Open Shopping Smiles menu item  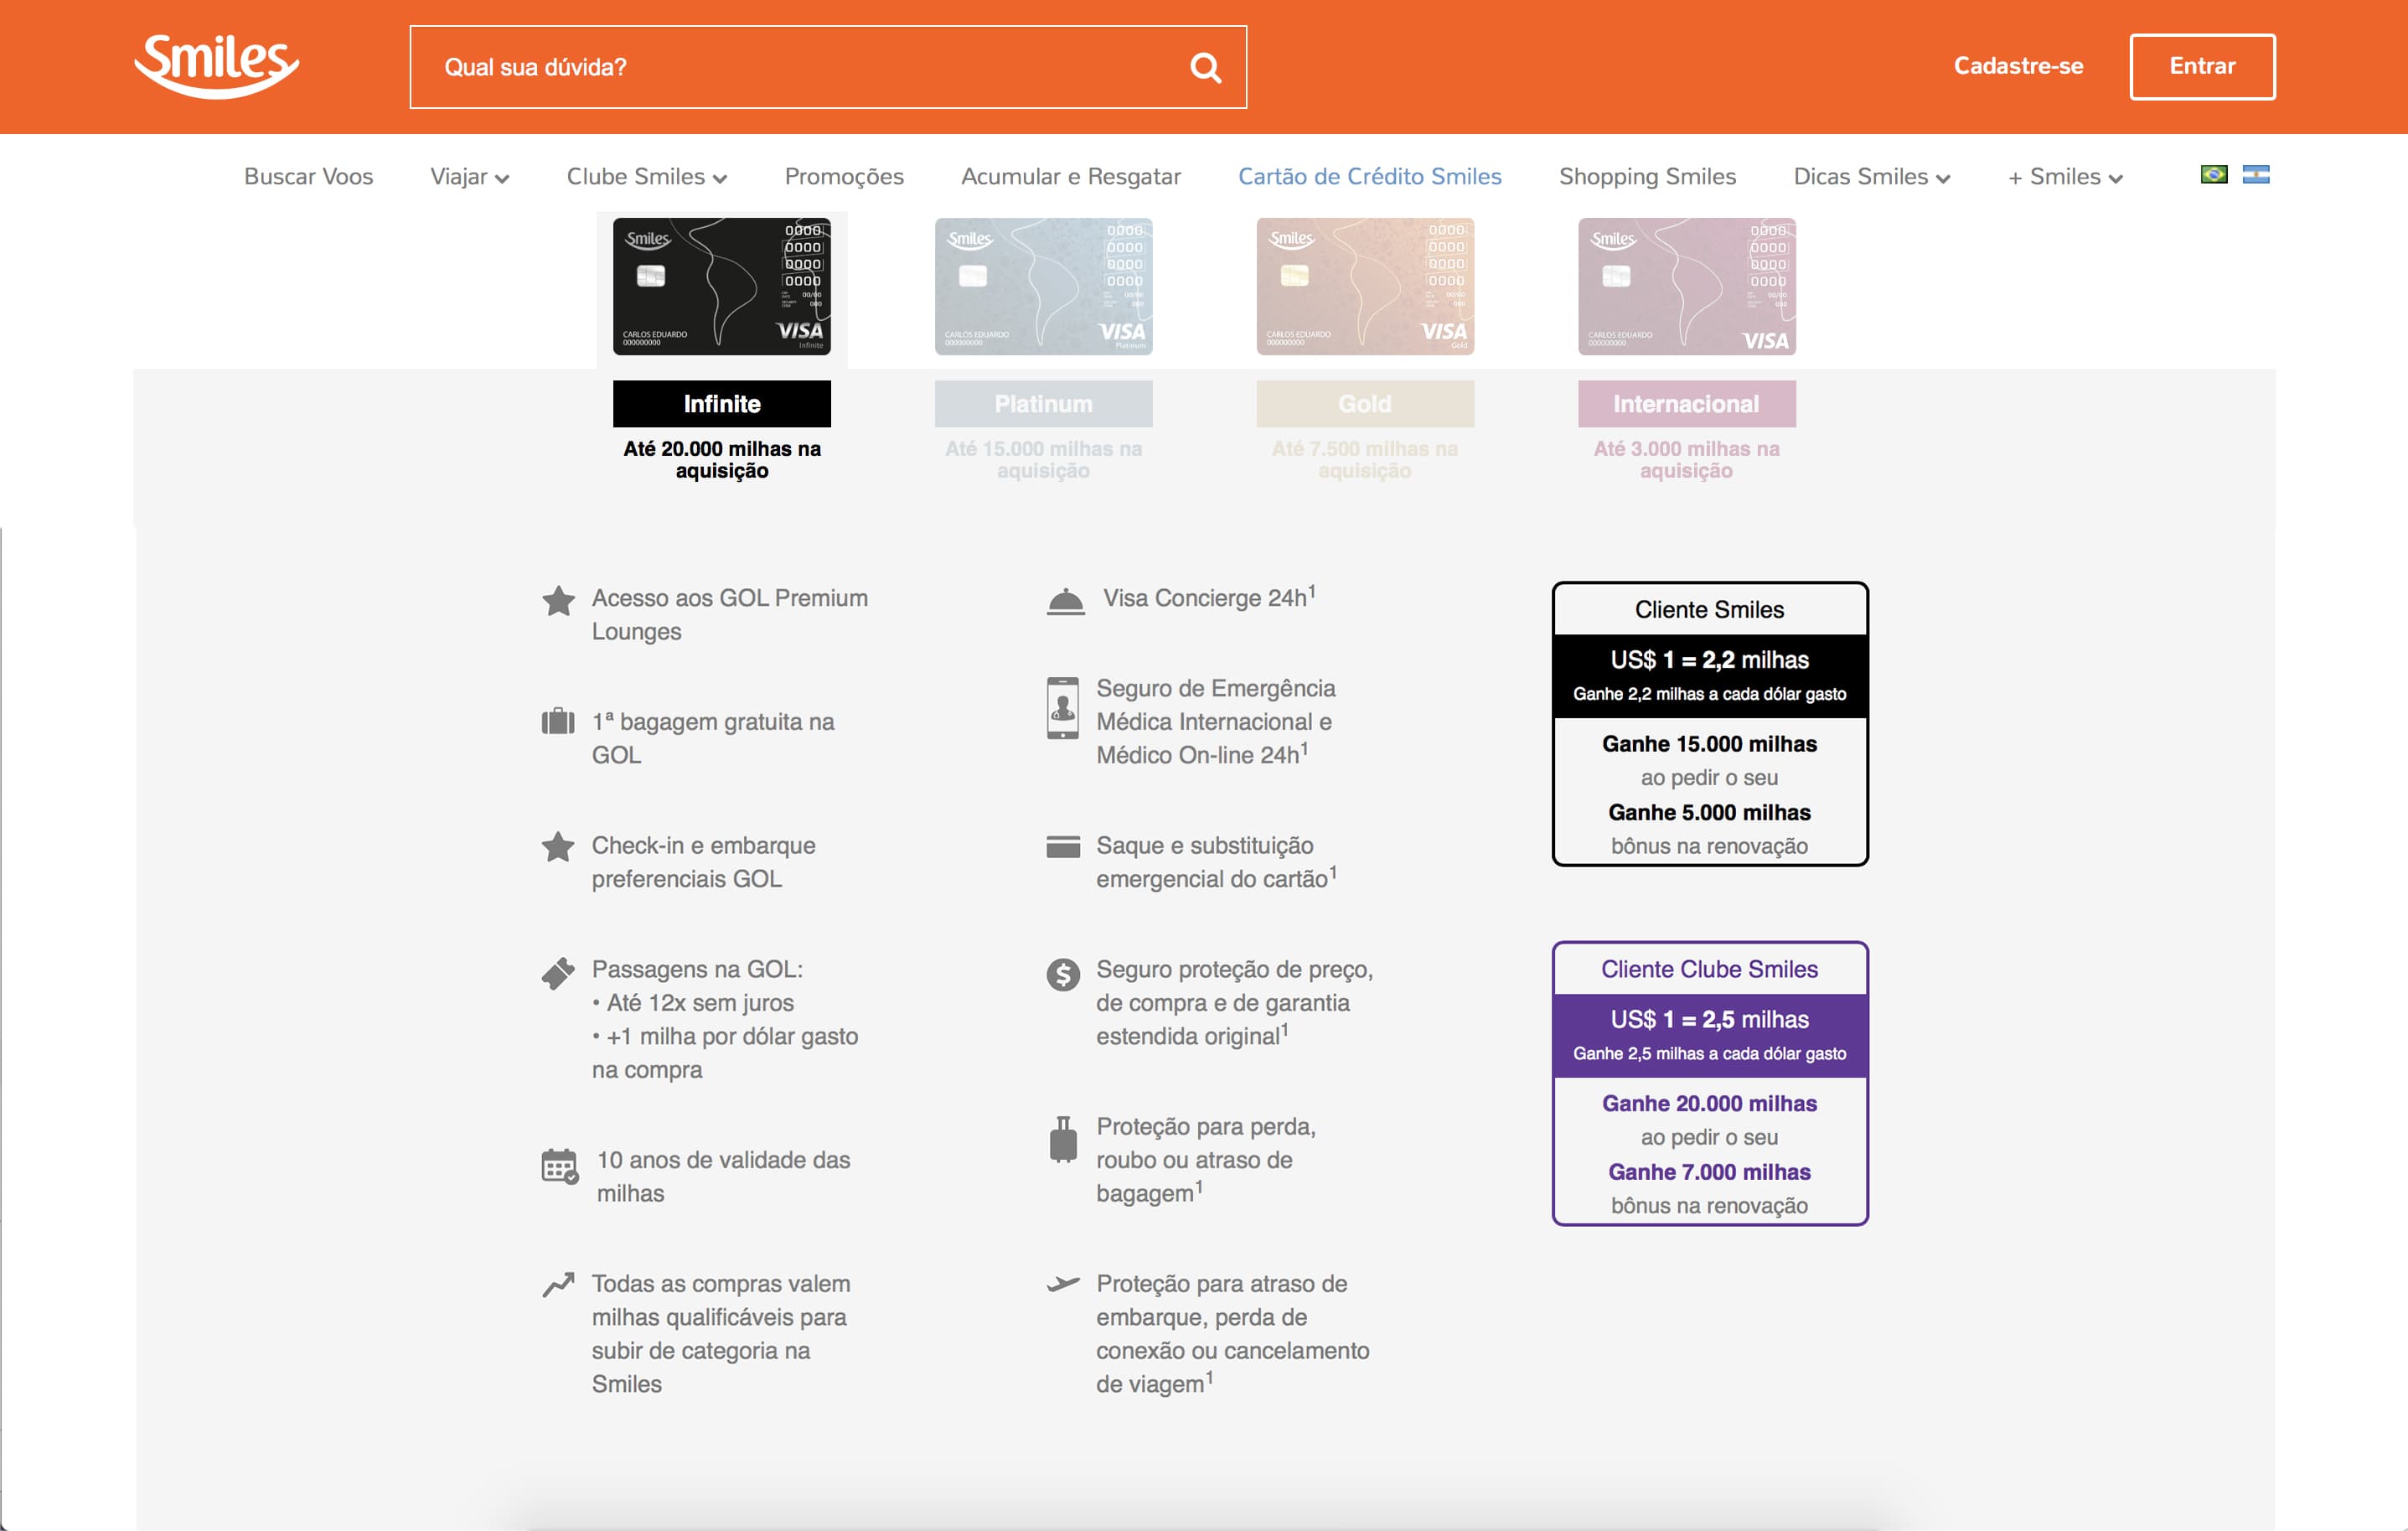tap(1648, 177)
